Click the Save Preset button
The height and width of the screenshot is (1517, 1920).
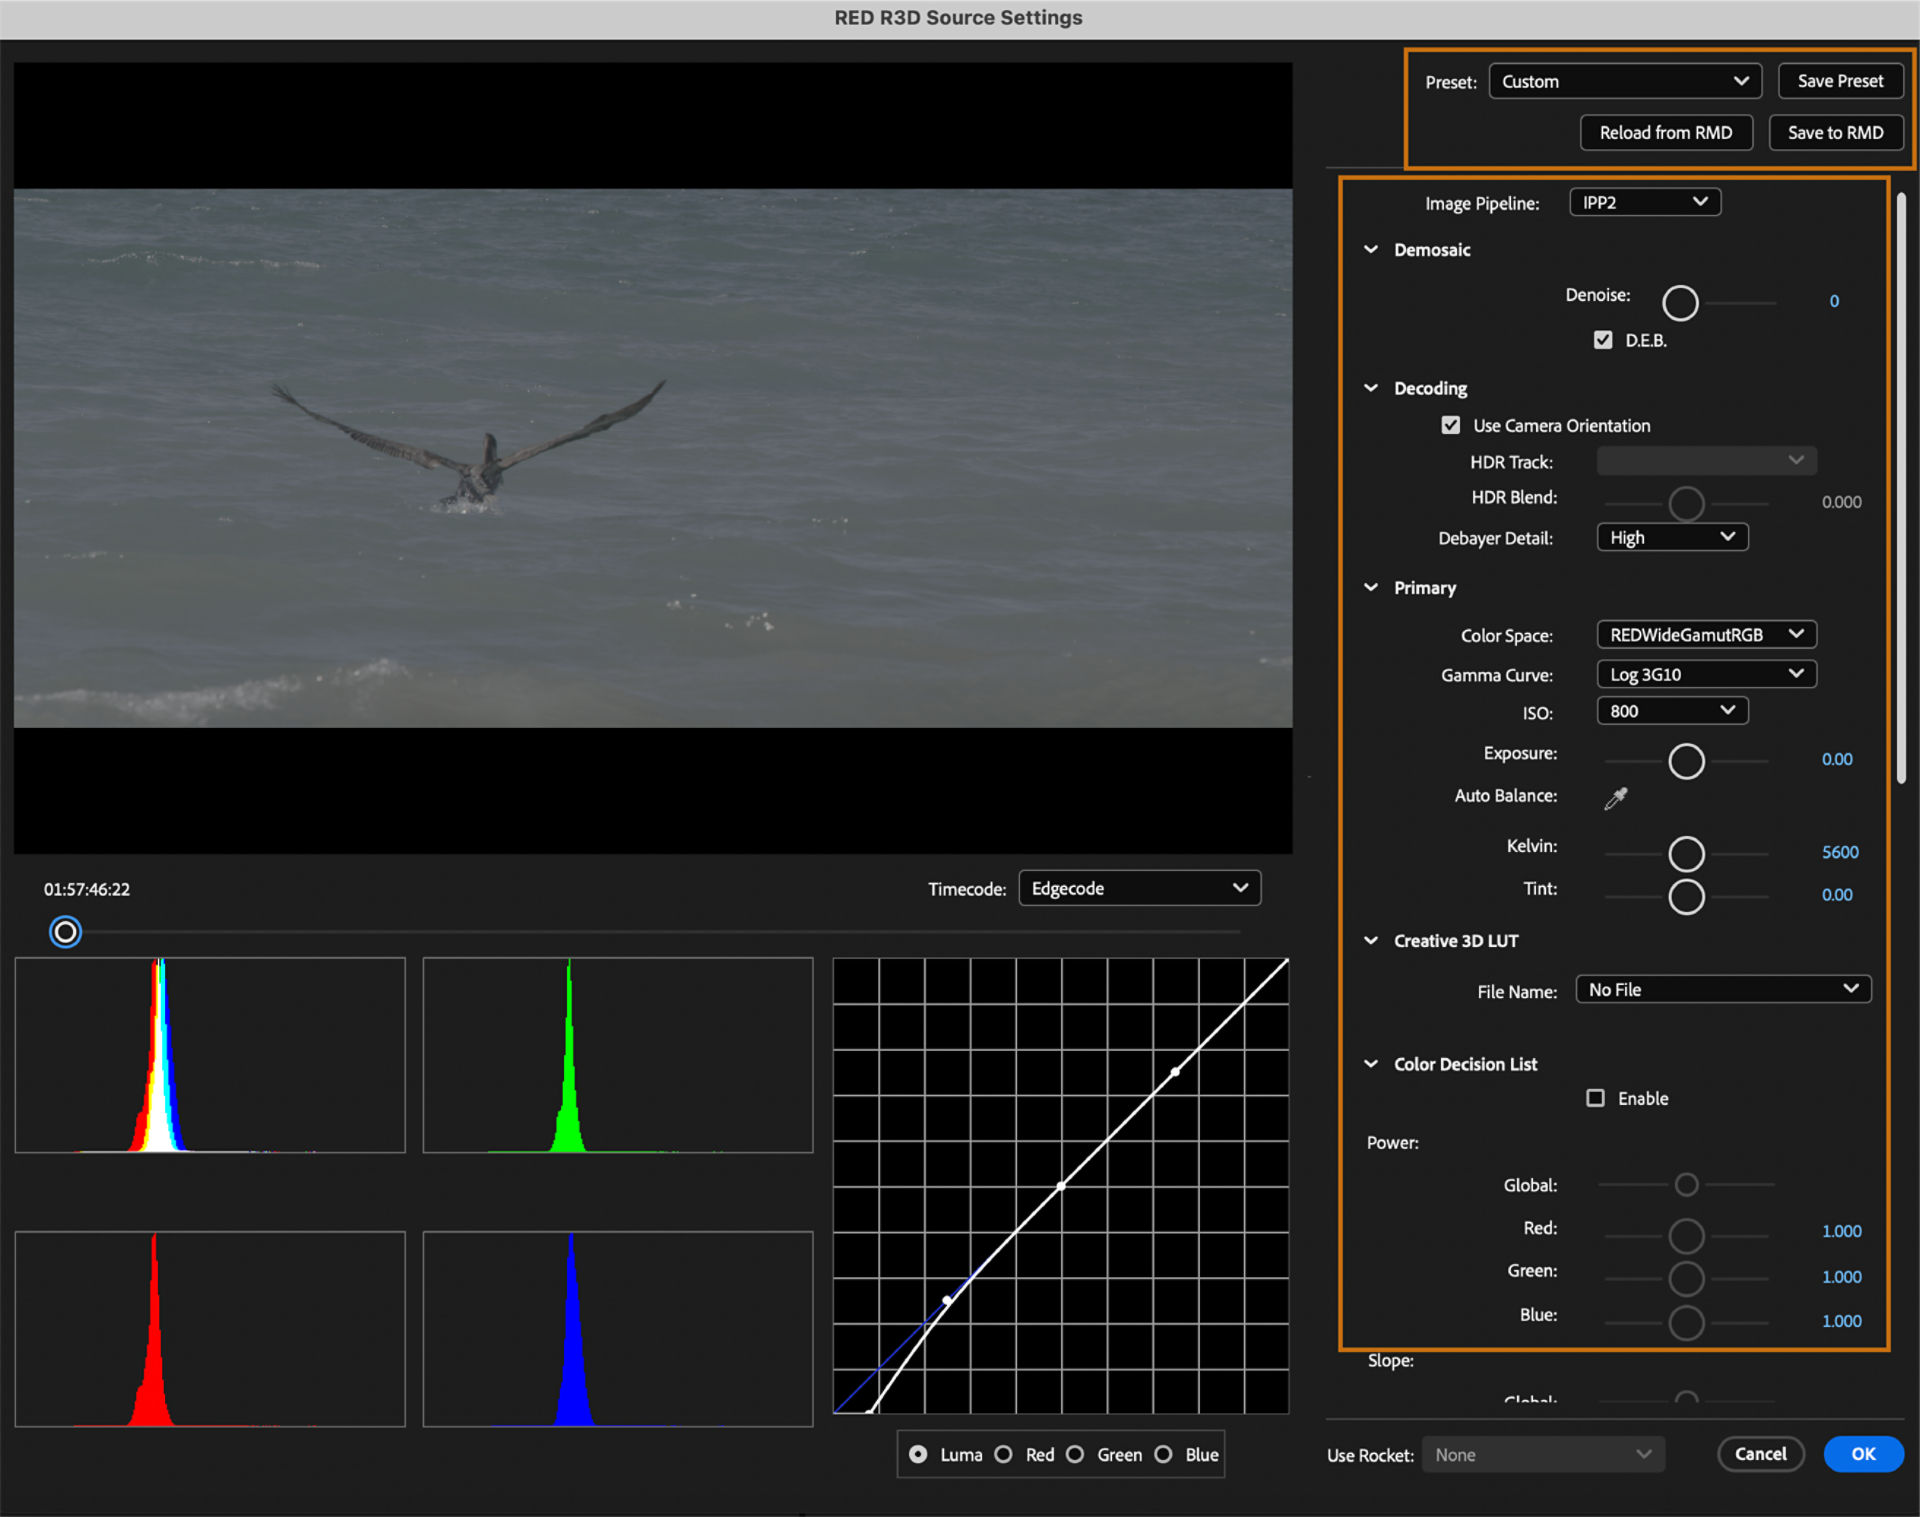[x=1839, y=81]
